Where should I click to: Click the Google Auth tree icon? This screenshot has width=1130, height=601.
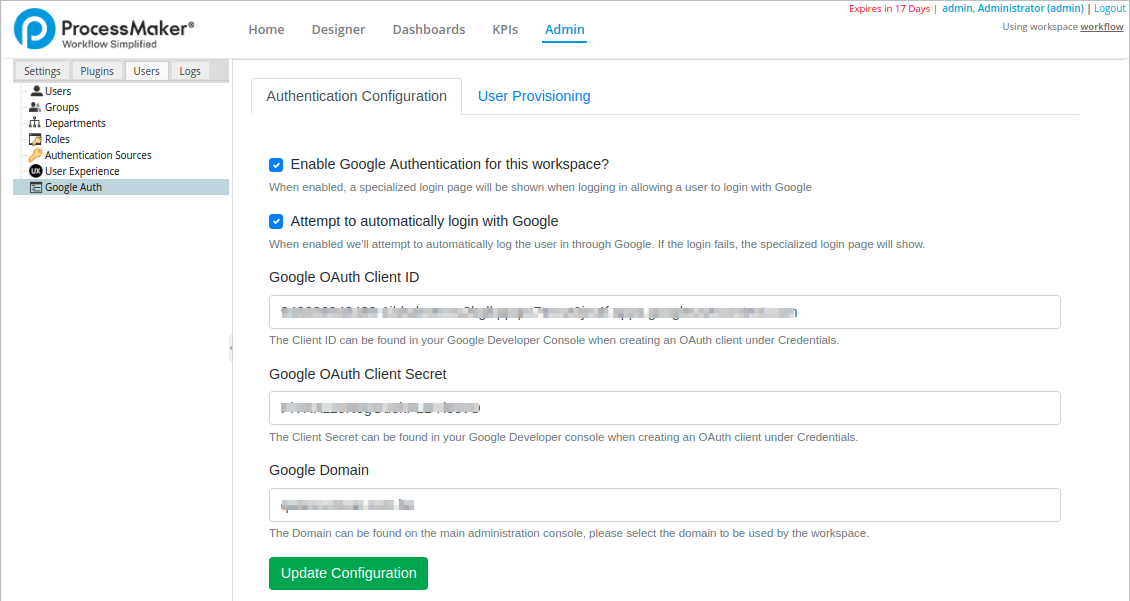click(36, 187)
